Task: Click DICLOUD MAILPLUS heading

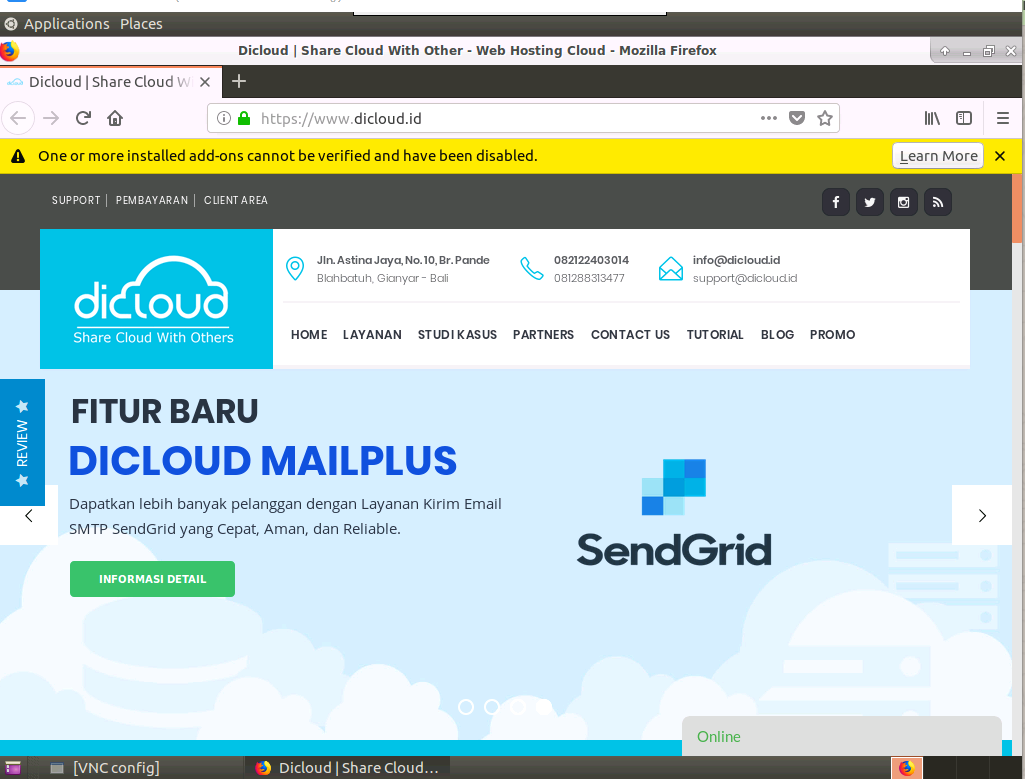Action: pos(263,461)
